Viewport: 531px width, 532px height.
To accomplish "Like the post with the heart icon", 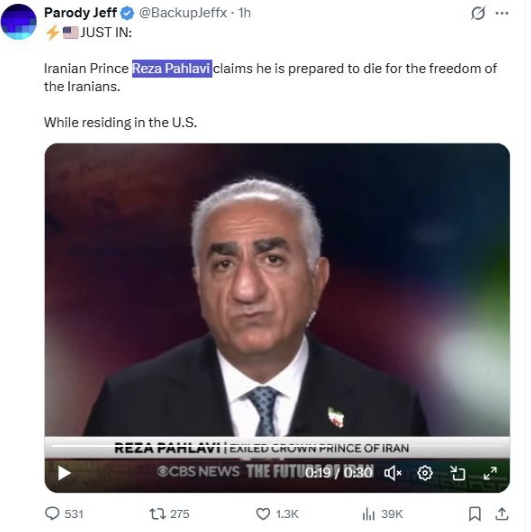I will [277, 514].
